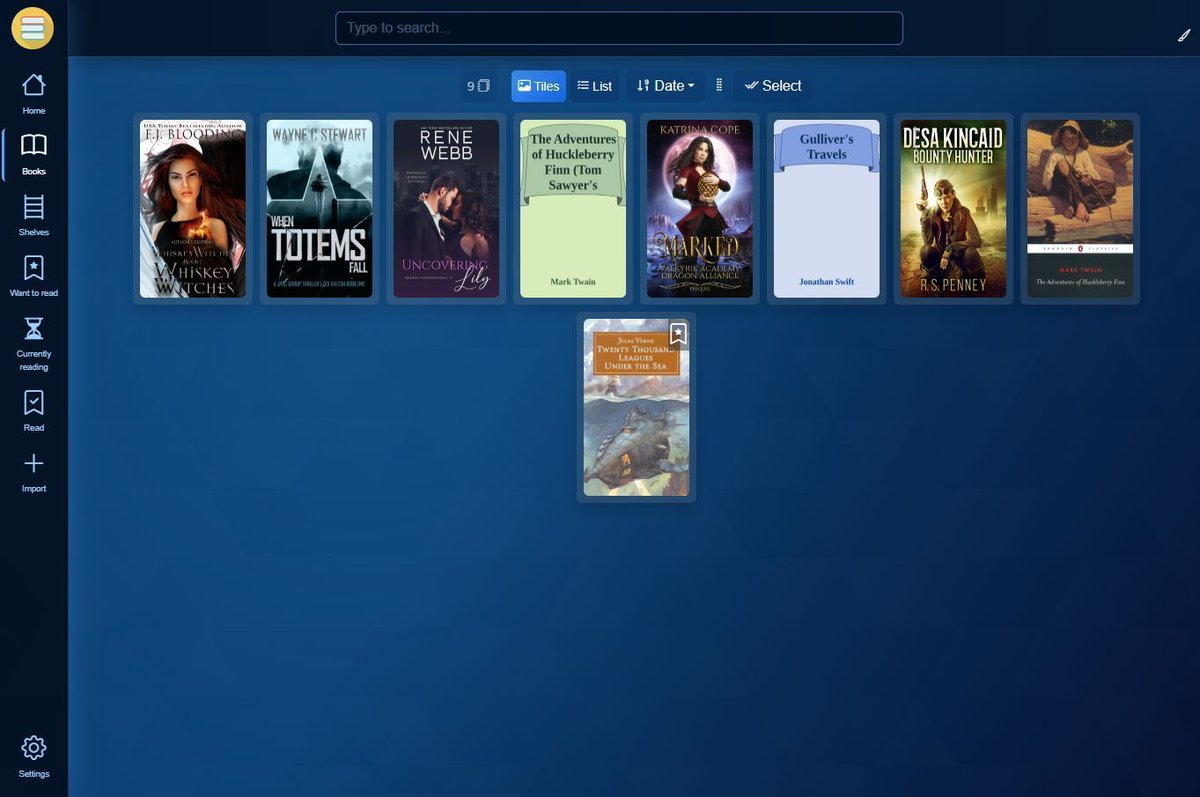The width and height of the screenshot is (1200, 797).
Task: Open Settings in the sidebar
Action: (x=34, y=757)
